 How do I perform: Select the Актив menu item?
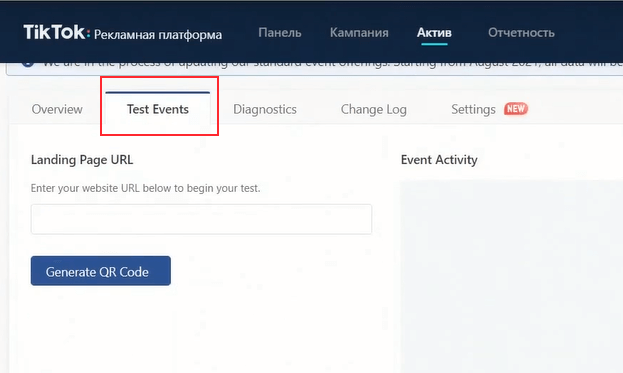(434, 33)
